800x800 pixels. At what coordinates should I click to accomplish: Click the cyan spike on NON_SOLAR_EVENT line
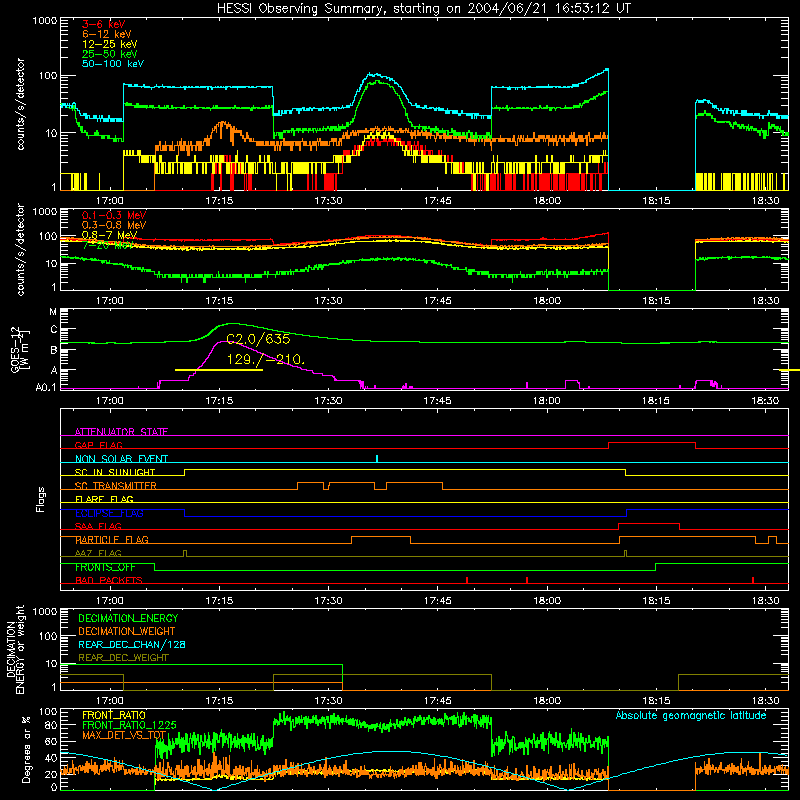[377, 458]
